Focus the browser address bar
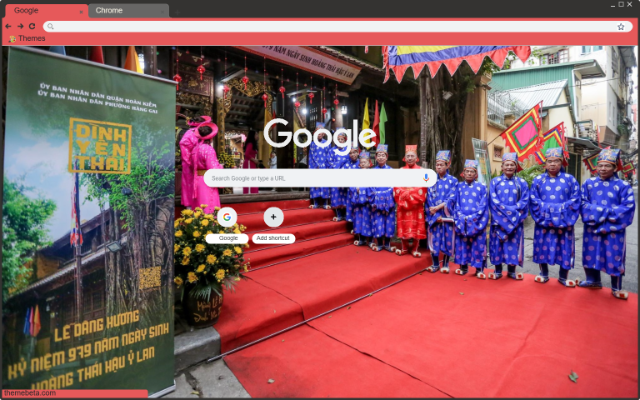 pyautogui.click(x=338, y=27)
